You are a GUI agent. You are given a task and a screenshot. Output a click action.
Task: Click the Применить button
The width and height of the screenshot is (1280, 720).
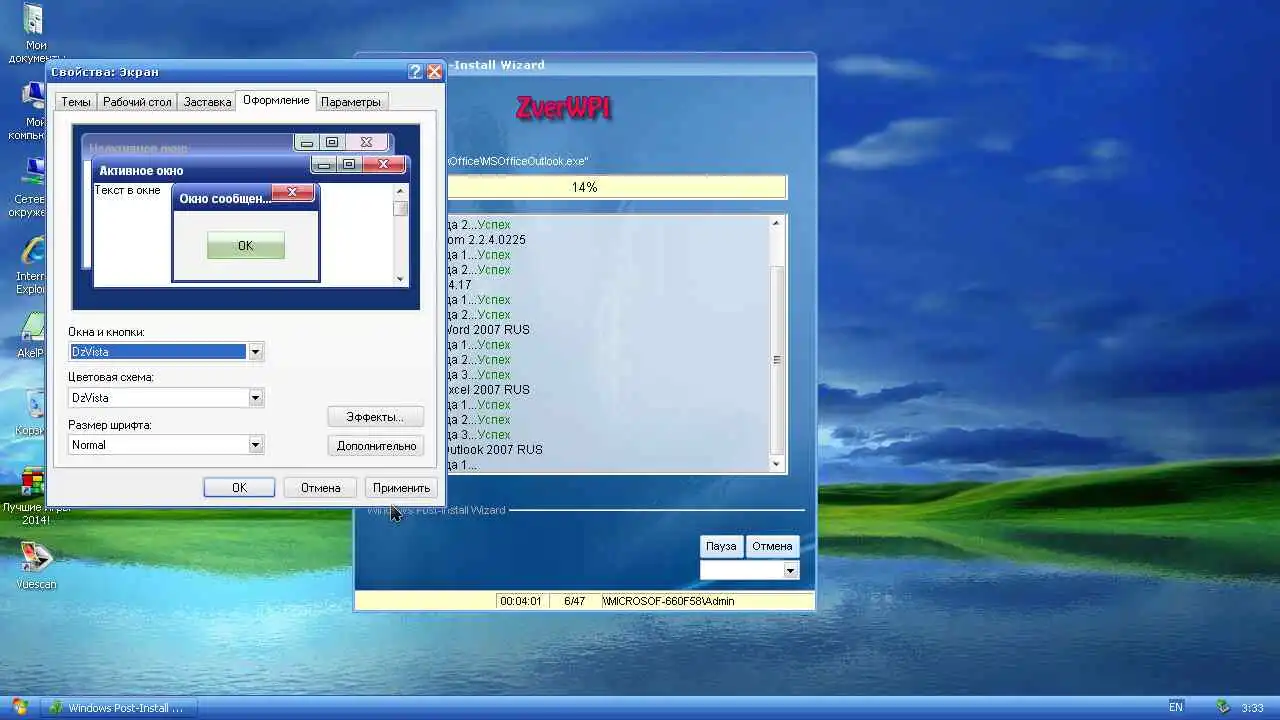coord(401,488)
